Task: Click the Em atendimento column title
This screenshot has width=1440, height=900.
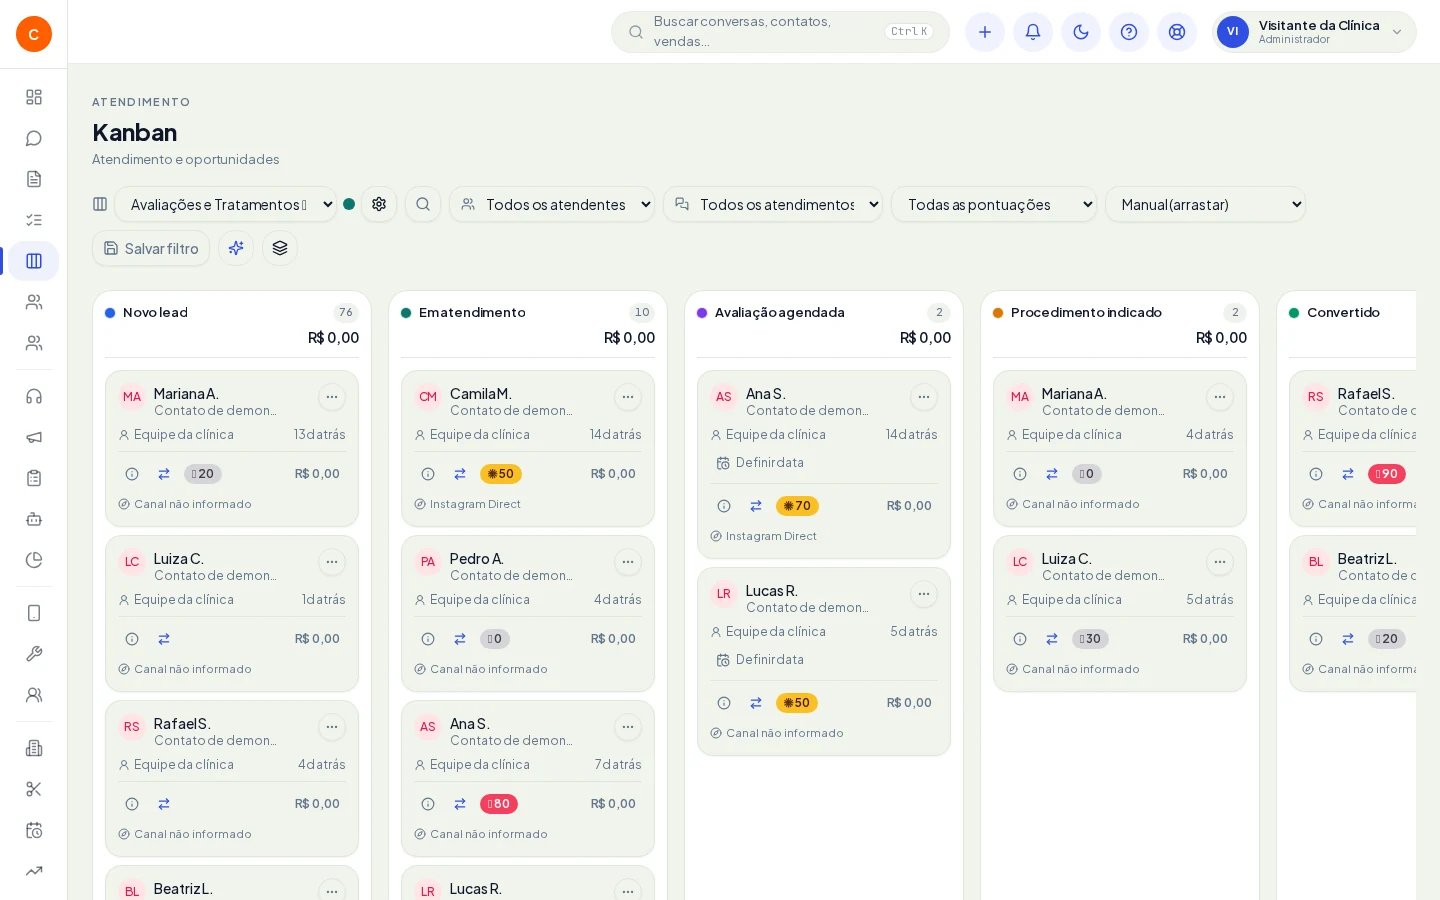Action: pyautogui.click(x=472, y=313)
